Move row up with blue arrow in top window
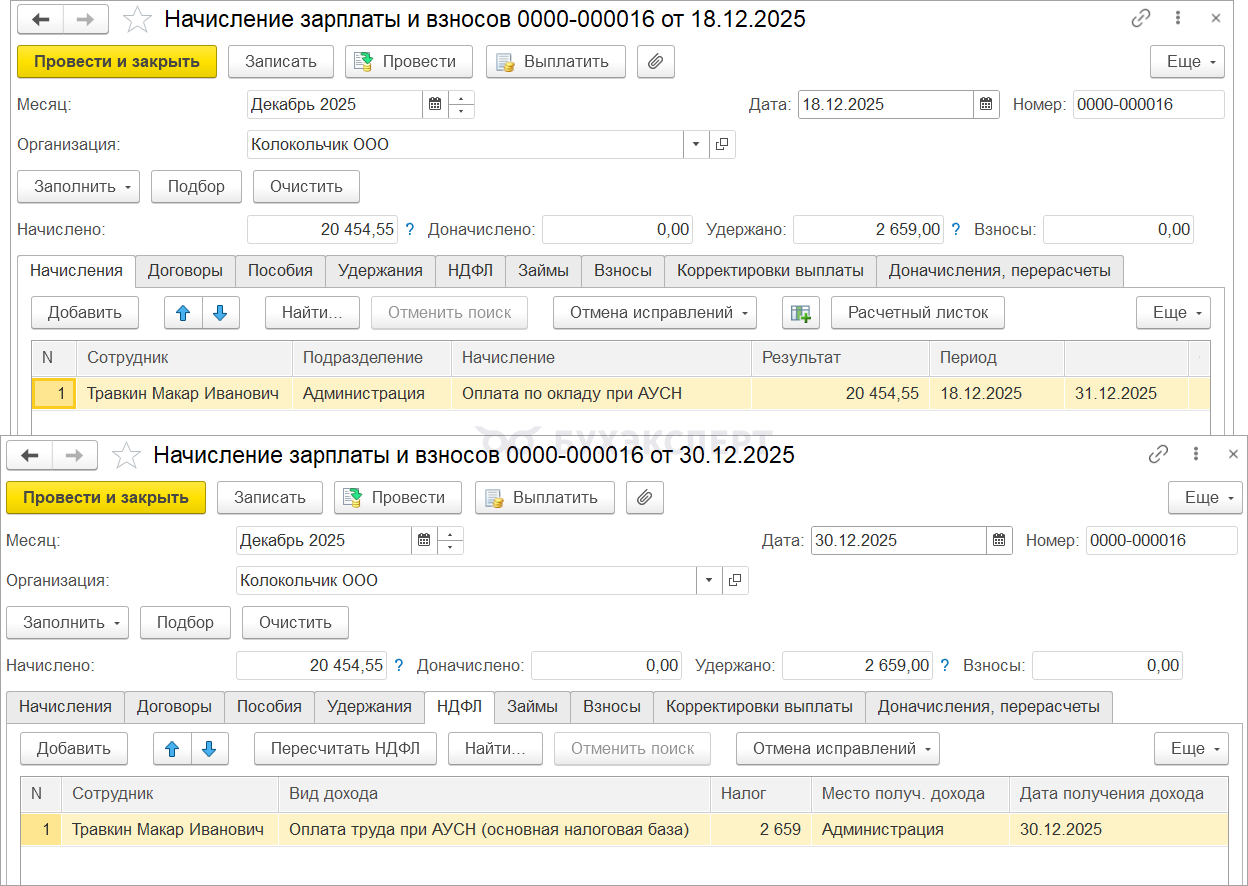The image size is (1248, 886). point(183,312)
